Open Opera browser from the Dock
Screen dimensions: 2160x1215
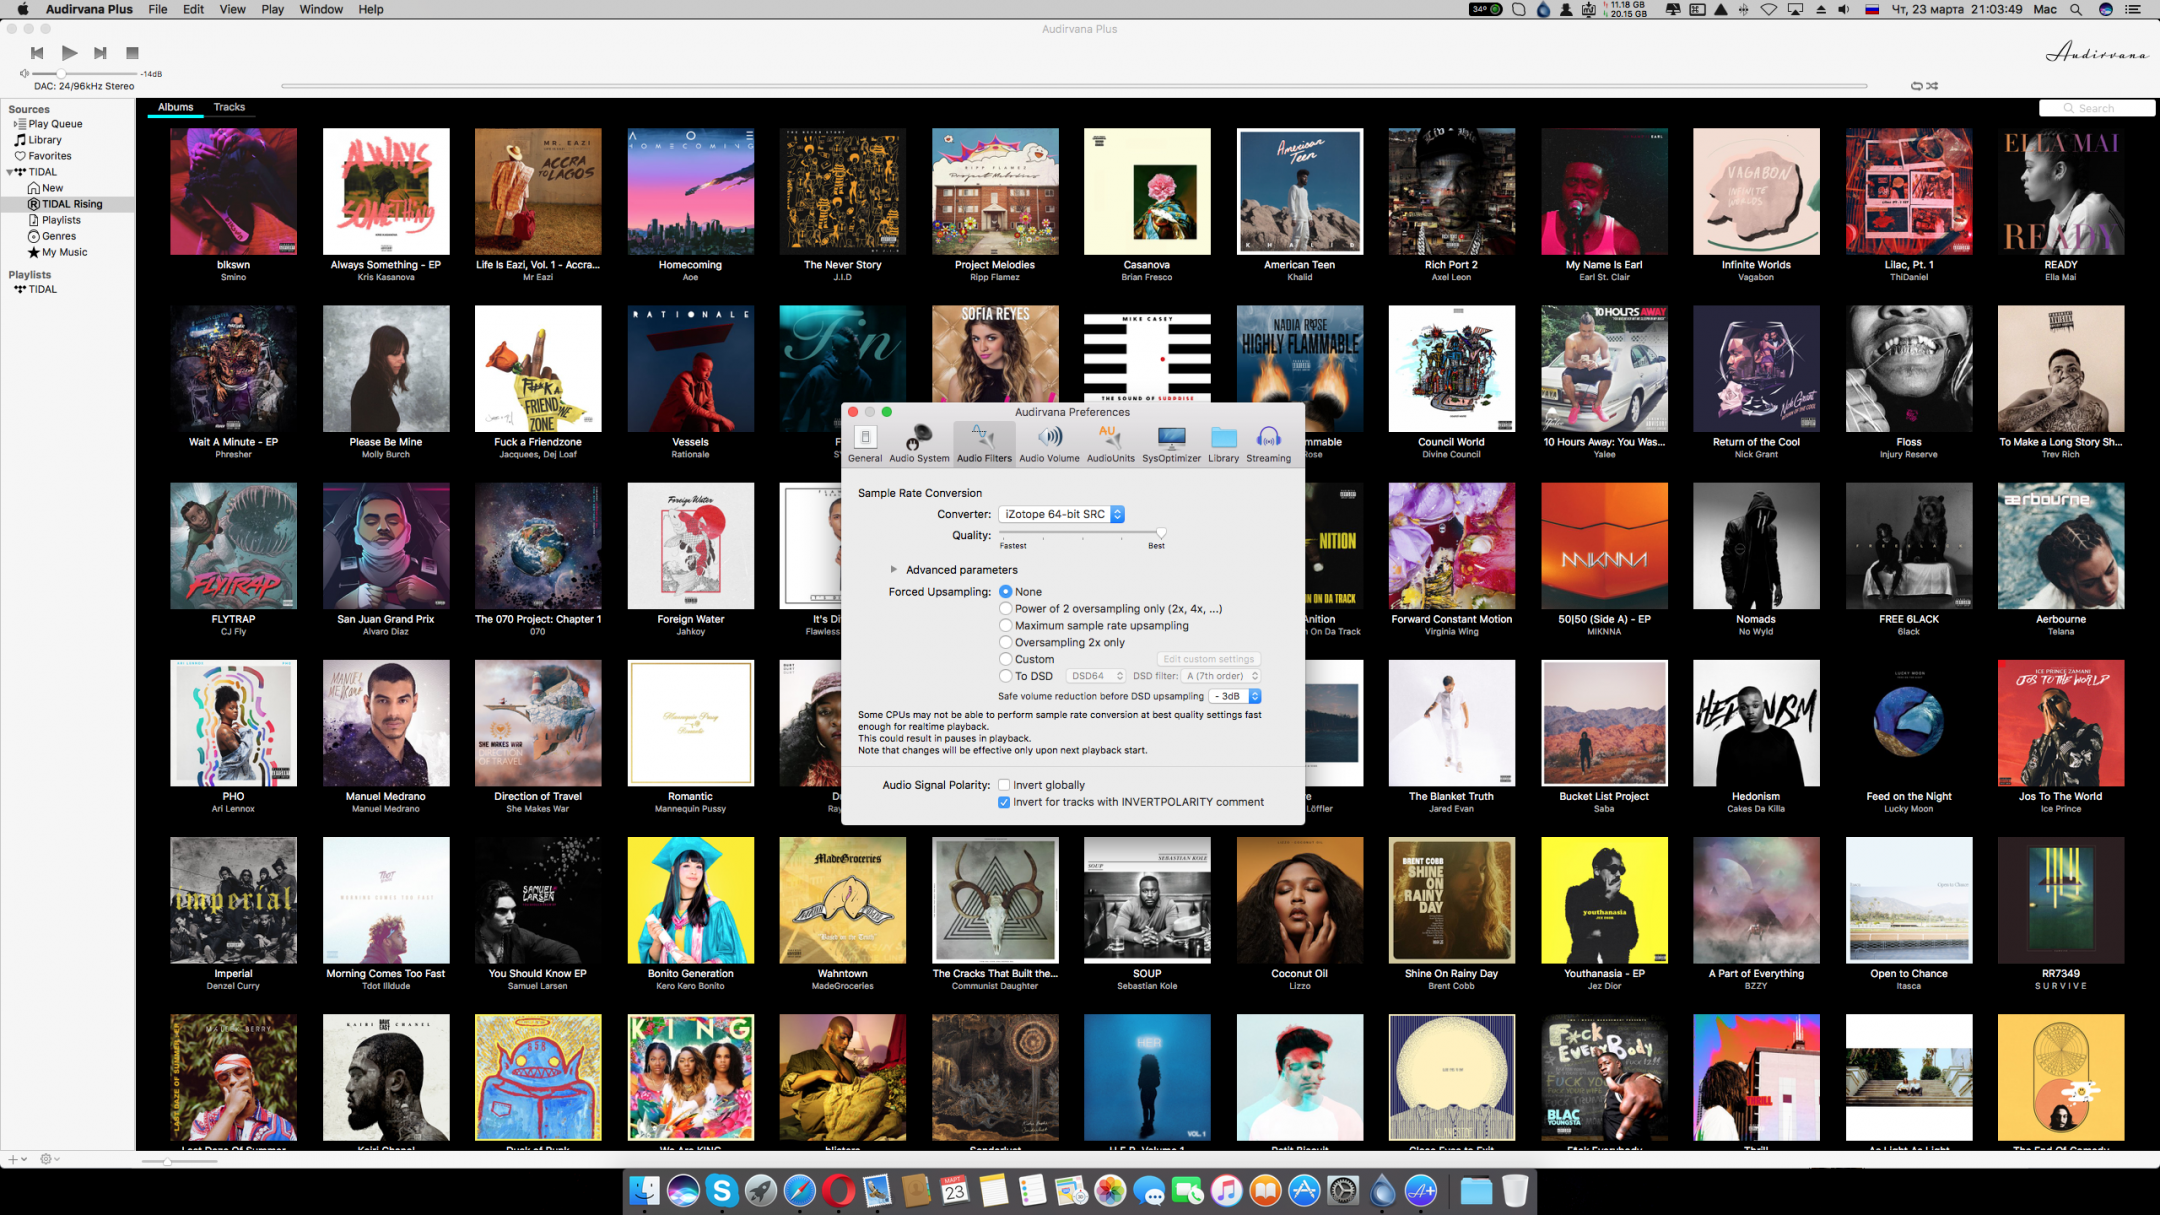(838, 1190)
